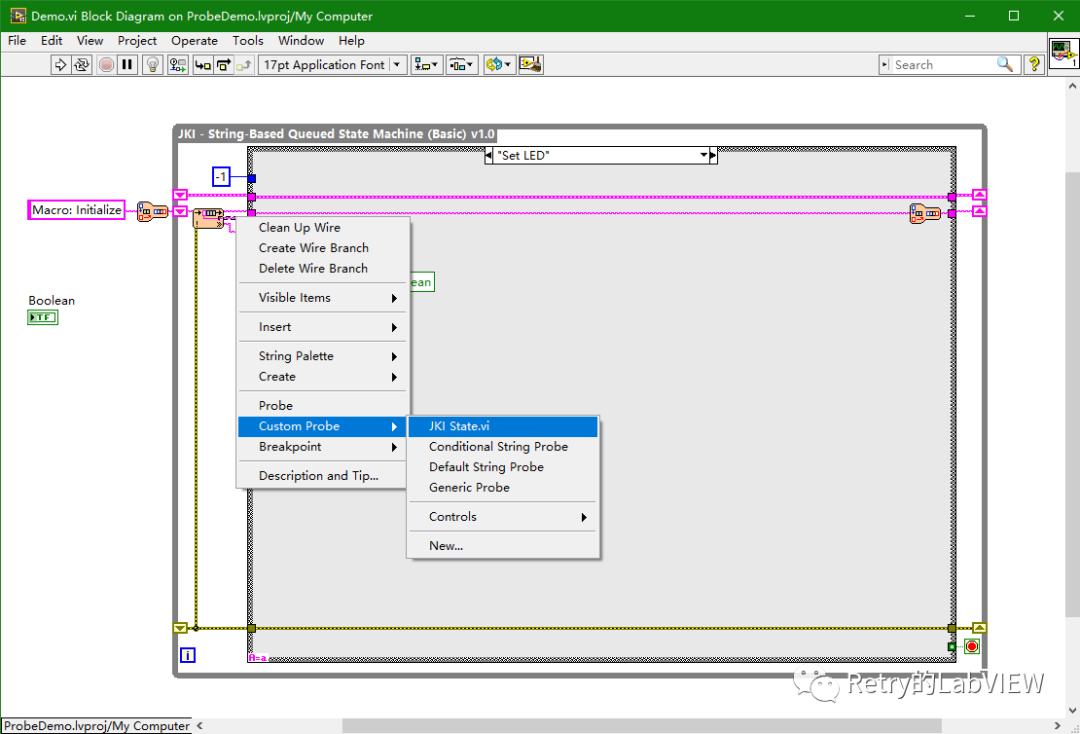Screen dimensions: 1080x734
Task: Open the View menu
Action: click(90, 41)
